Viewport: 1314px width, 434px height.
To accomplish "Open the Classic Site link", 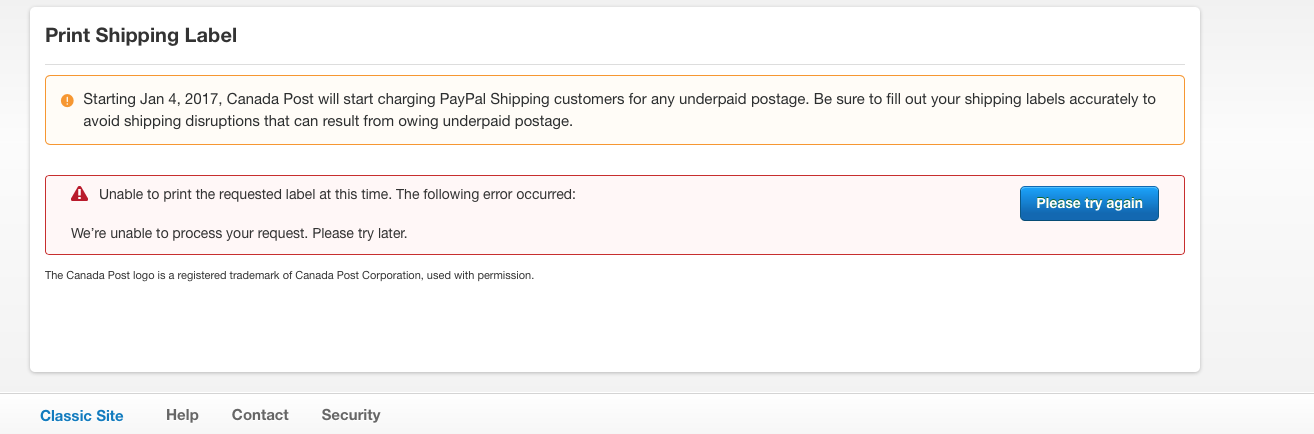I will click(82, 415).
